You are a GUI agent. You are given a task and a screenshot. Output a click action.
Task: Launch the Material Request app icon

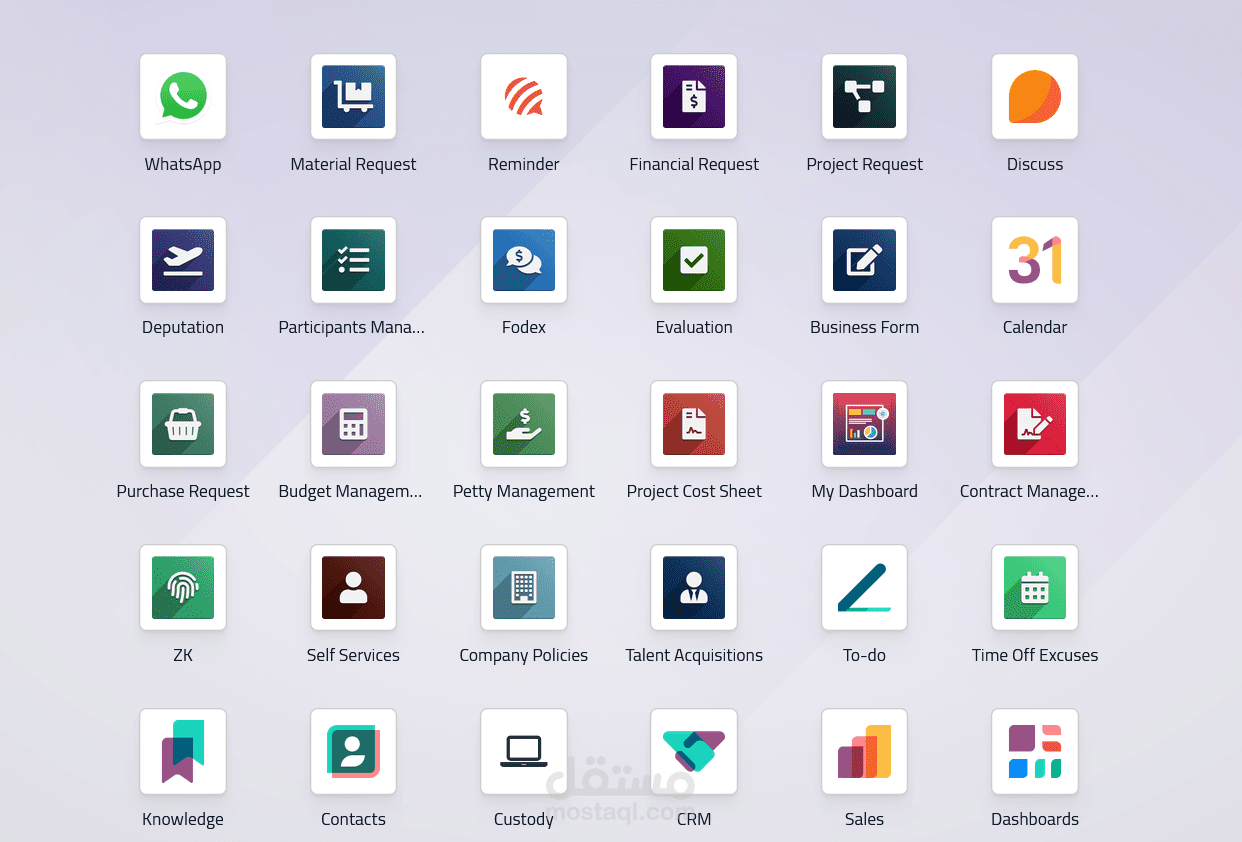pos(353,97)
